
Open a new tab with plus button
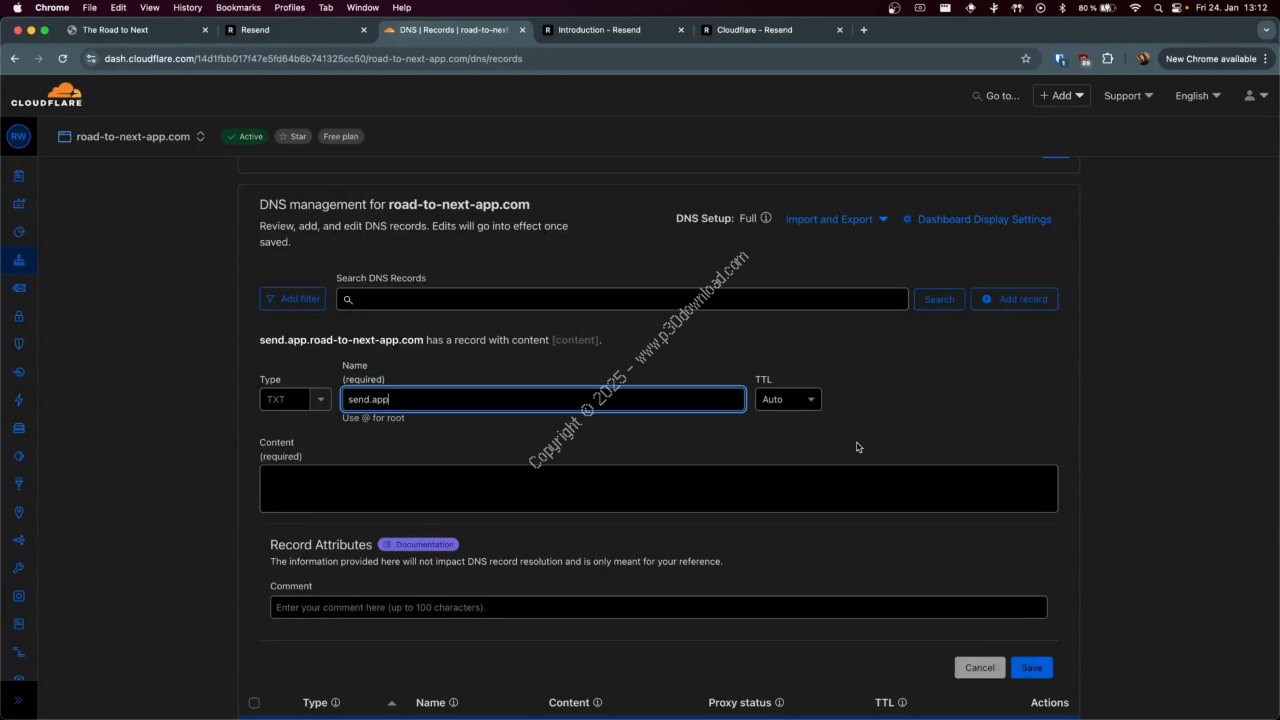(864, 30)
